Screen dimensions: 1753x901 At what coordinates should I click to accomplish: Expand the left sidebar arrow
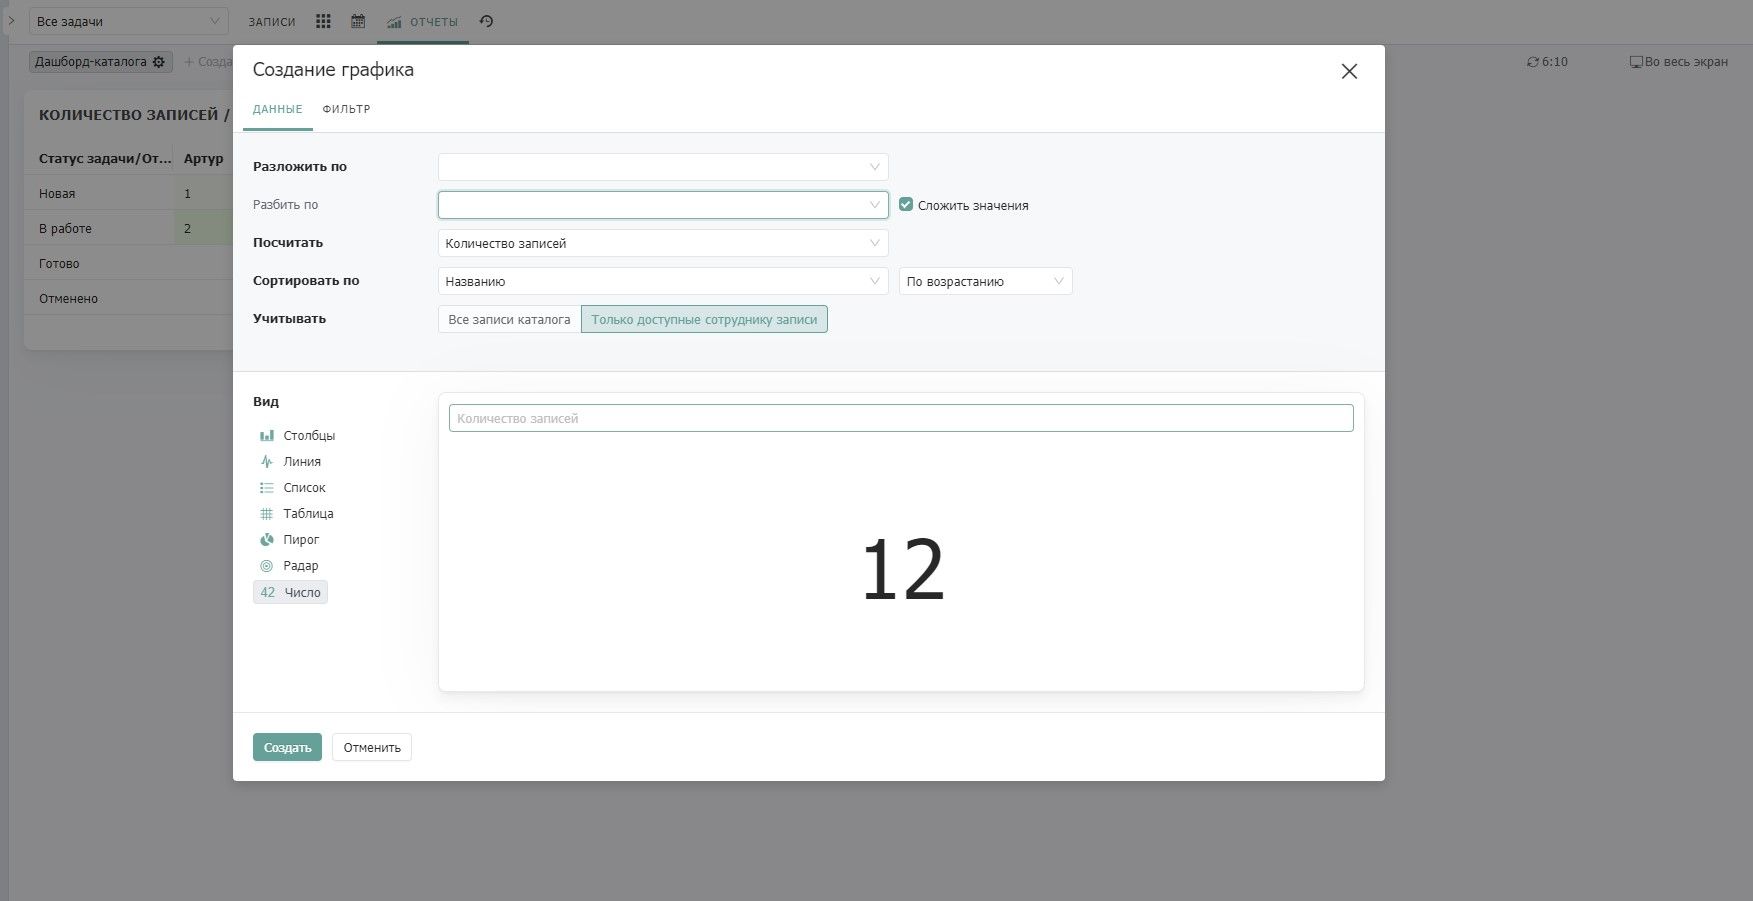11,20
